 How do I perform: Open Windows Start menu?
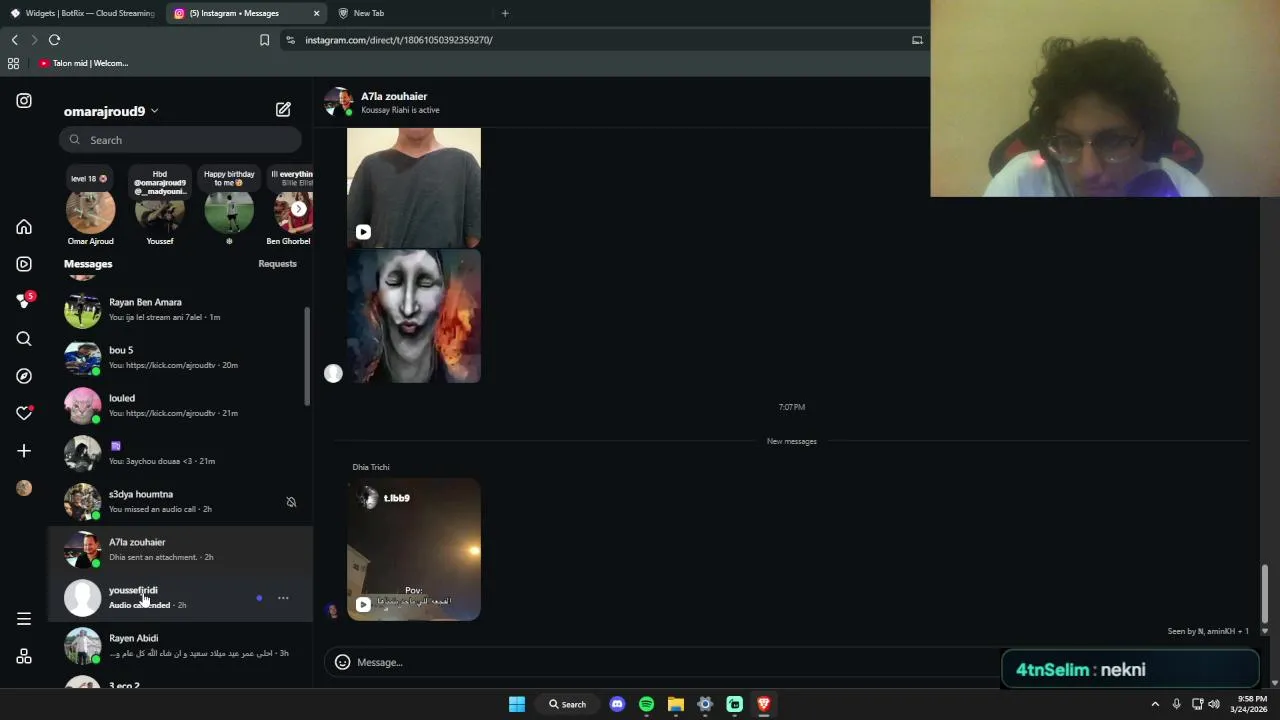pyautogui.click(x=517, y=704)
